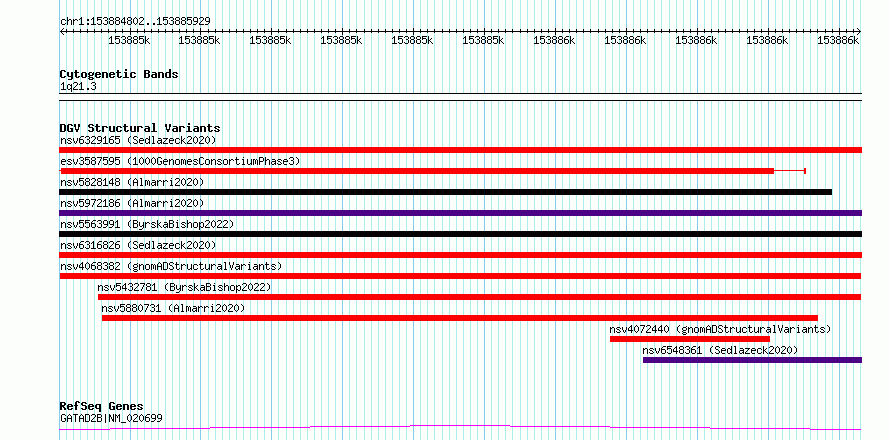
Task: Click the GATAD2B|NM_020699 gene label
Action: point(111,418)
